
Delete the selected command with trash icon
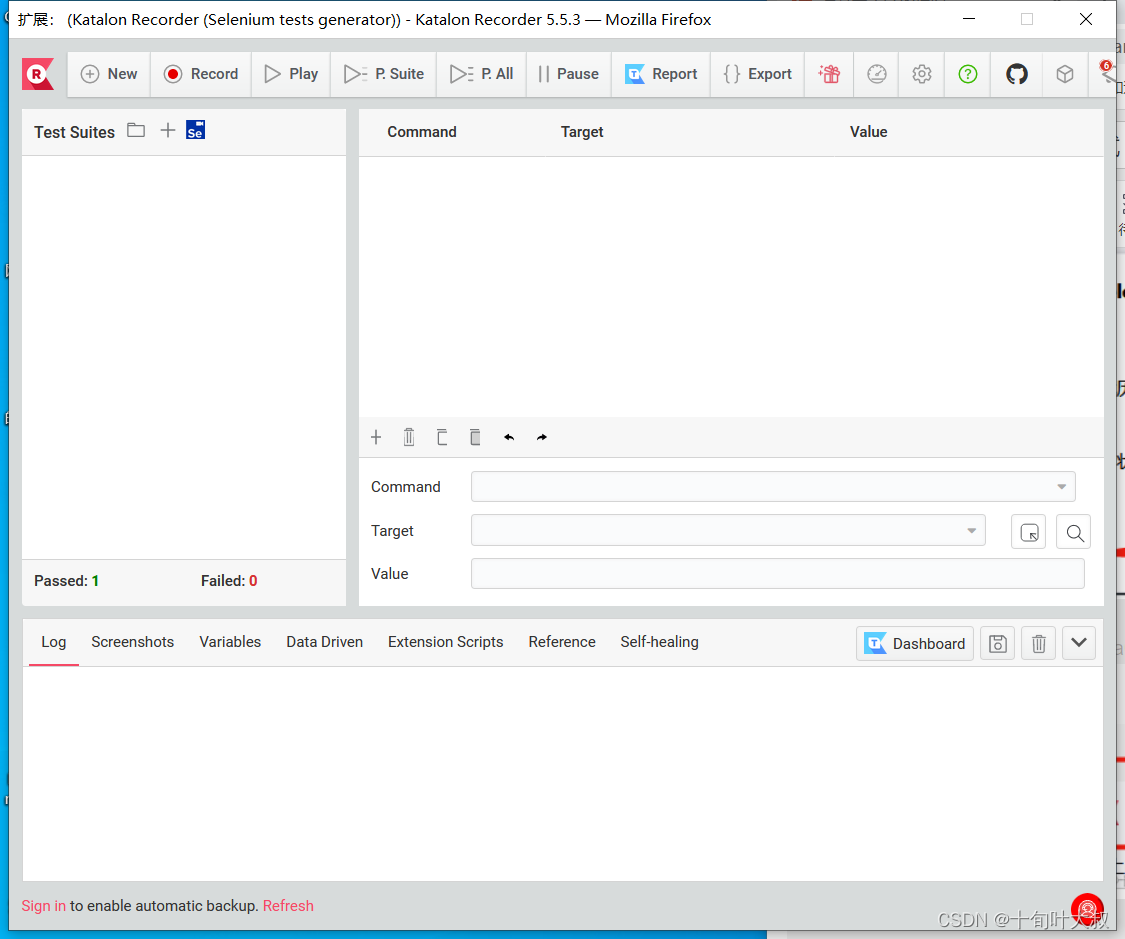click(409, 438)
